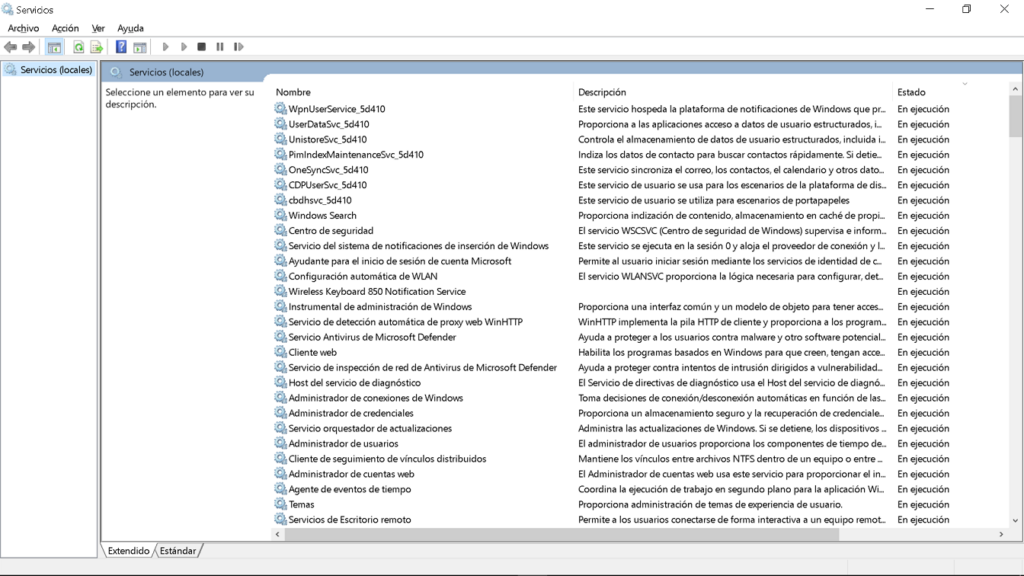
Task: Select Cliente de seguimiento de vínculos distribuidos
Action: tap(387, 459)
